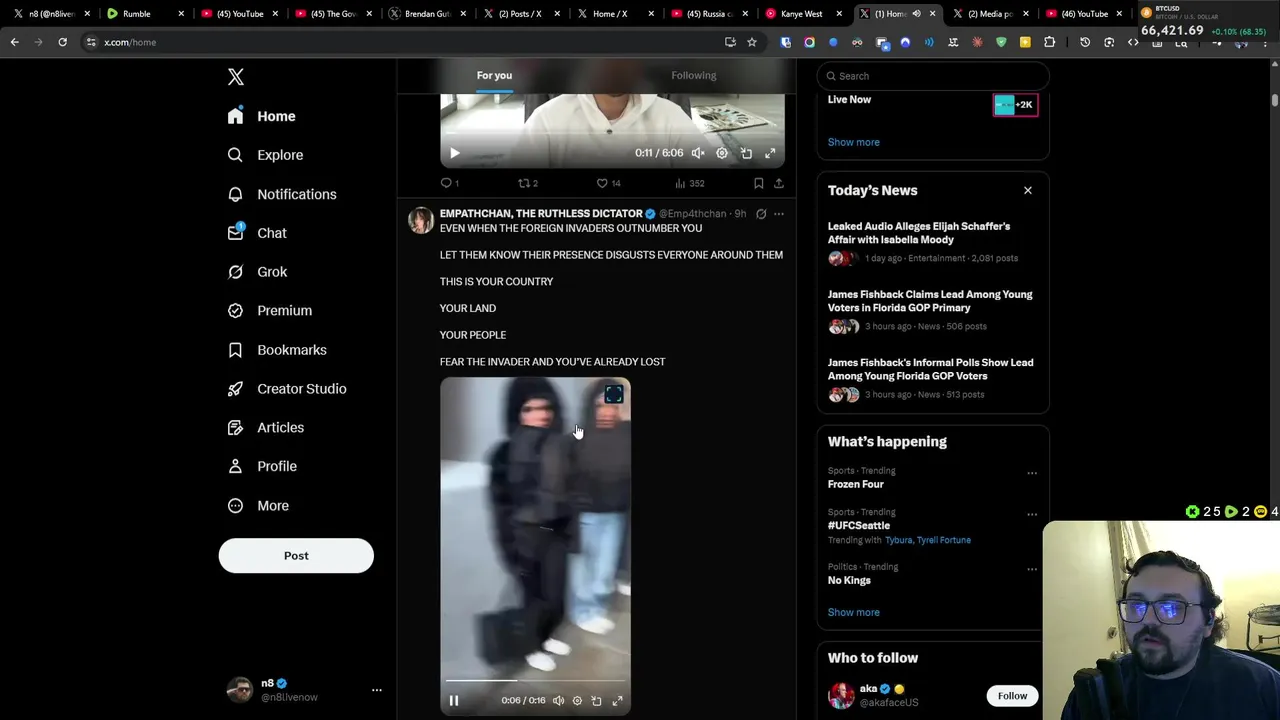Reply to the post with 1 comment
The height and width of the screenshot is (720, 1280).
pos(449,183)
